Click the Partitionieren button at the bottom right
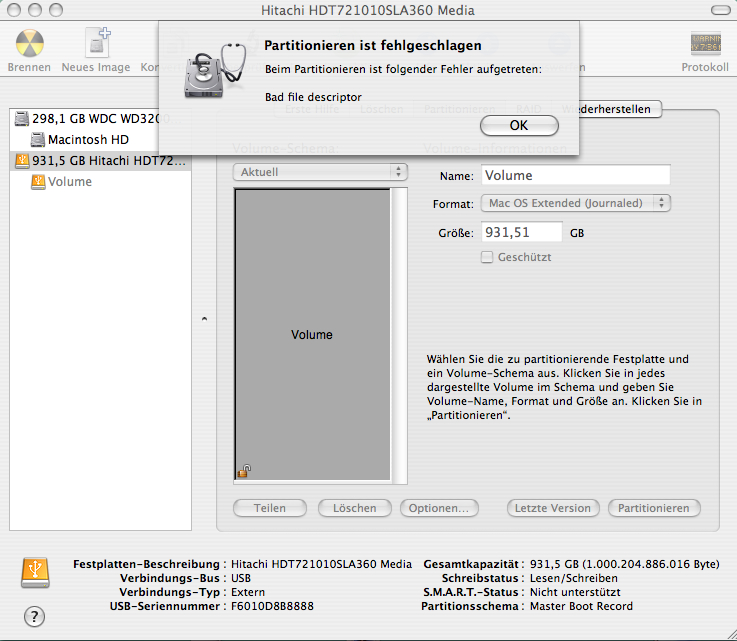737x641 pixels. [x=654, y=508]
